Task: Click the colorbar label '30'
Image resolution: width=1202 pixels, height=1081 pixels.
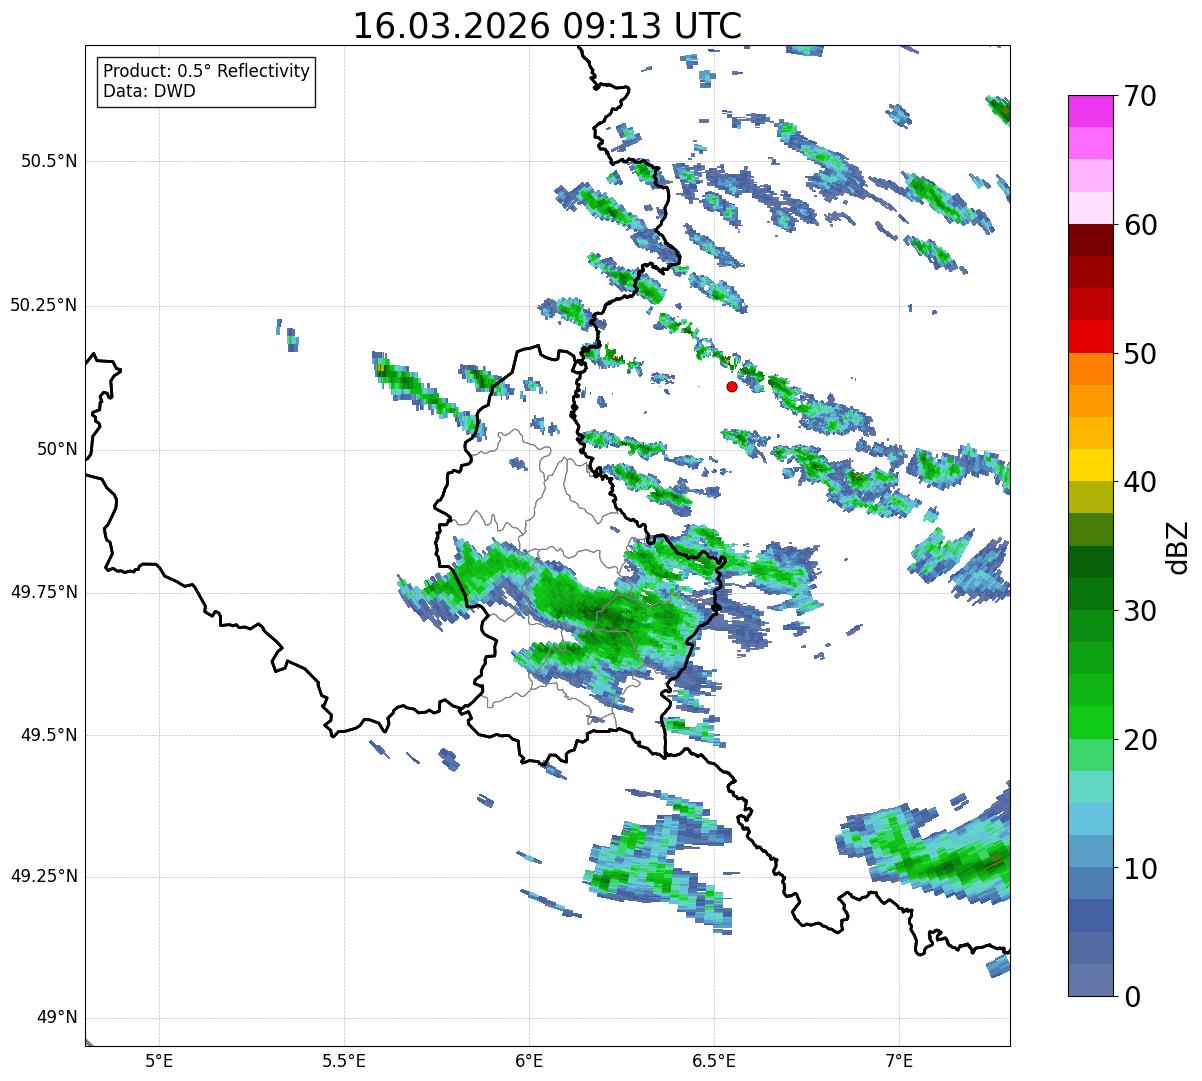Action: [1140, 611]
